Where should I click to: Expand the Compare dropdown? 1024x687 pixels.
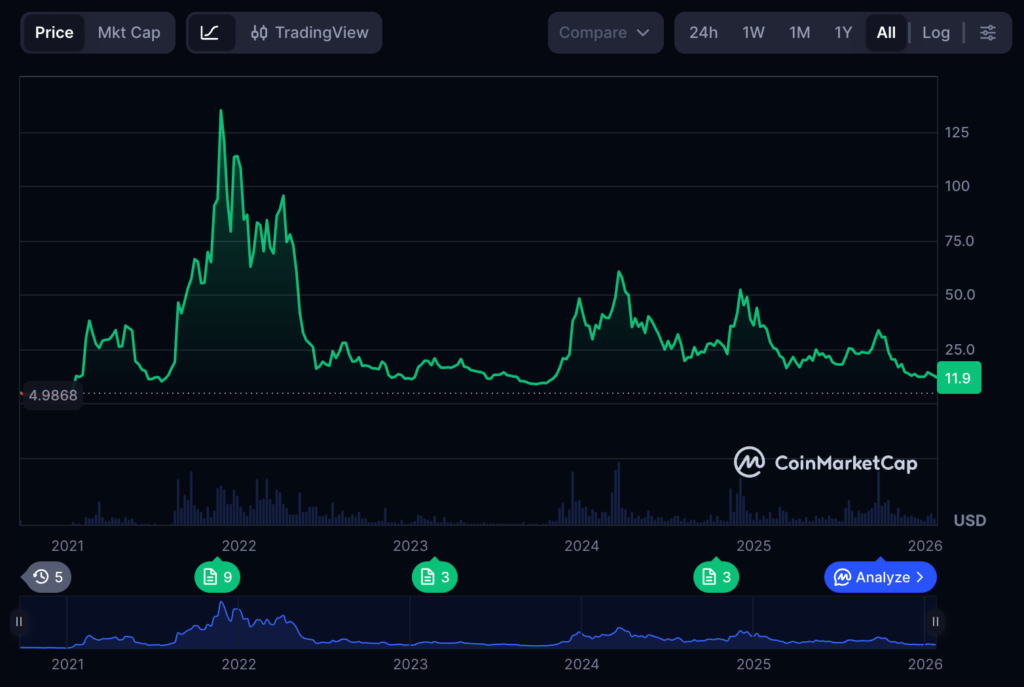(x=605, y=33)
